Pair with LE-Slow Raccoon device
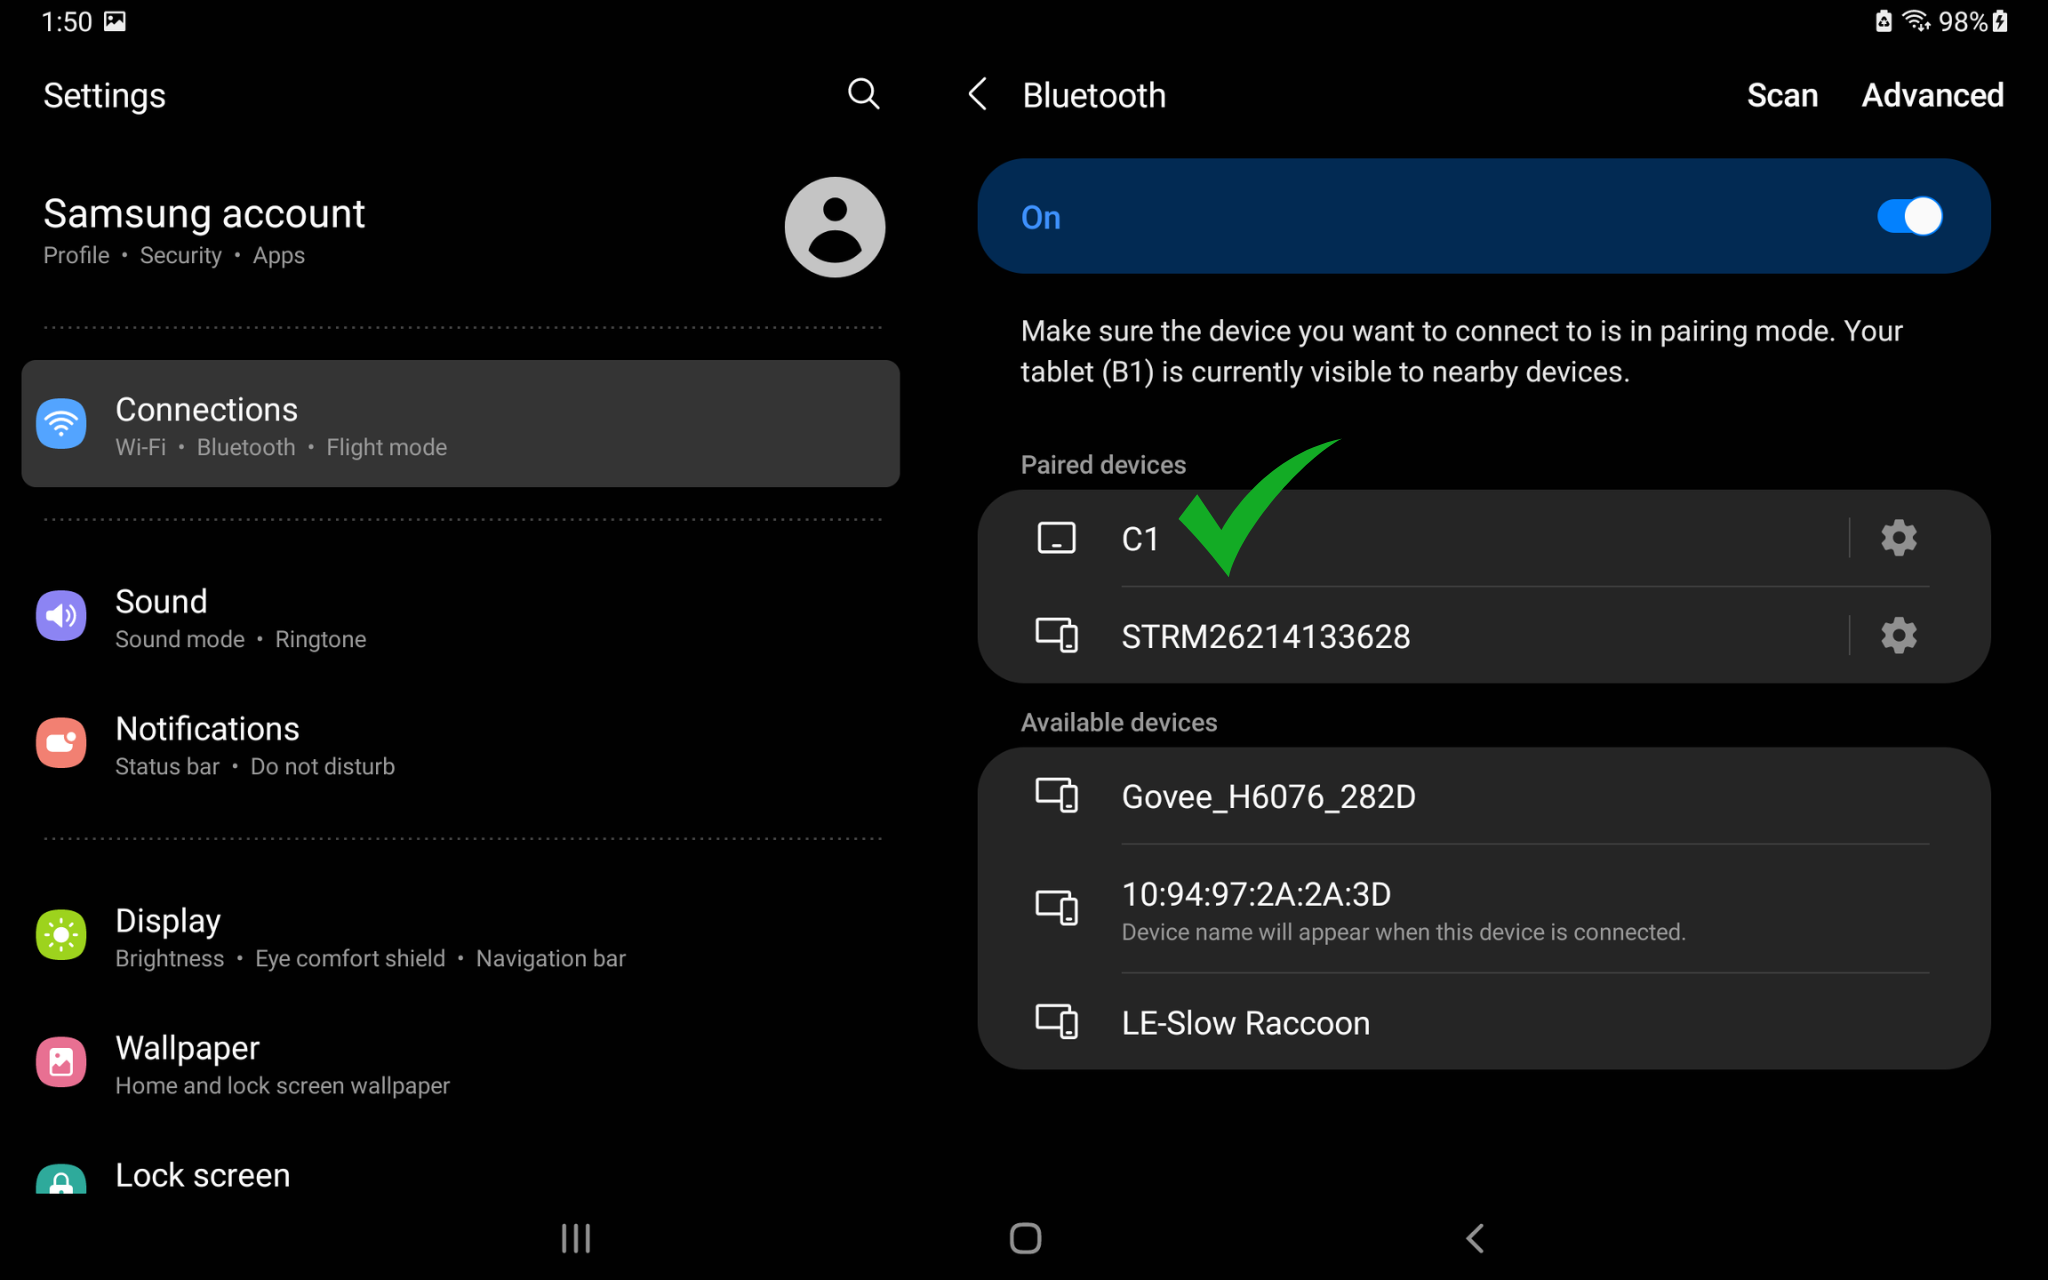2048x1280 pixels. (x=1245, y=1023)
